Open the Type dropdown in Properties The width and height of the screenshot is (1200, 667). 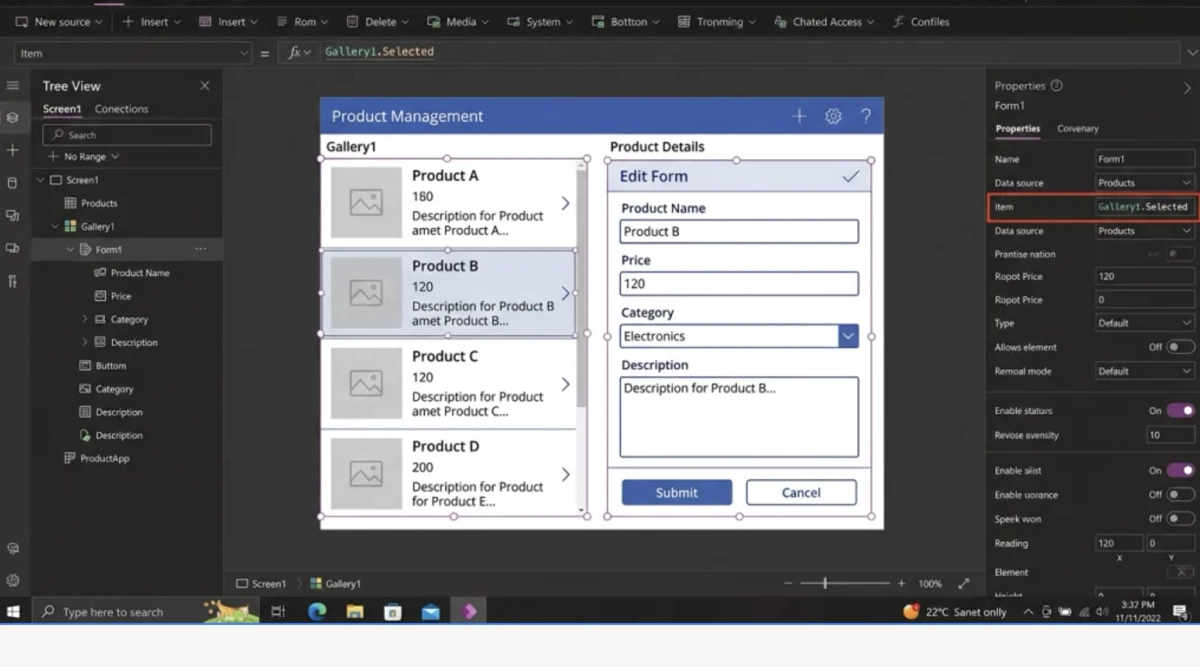tap(1144, 323)
